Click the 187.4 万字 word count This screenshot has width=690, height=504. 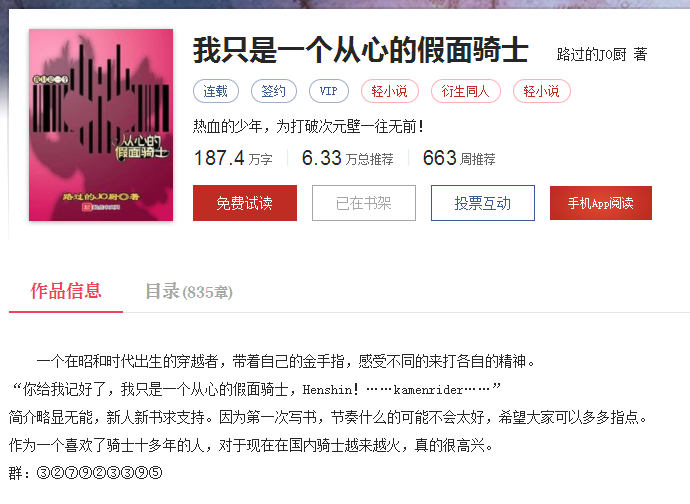click(x=233, y=158)
